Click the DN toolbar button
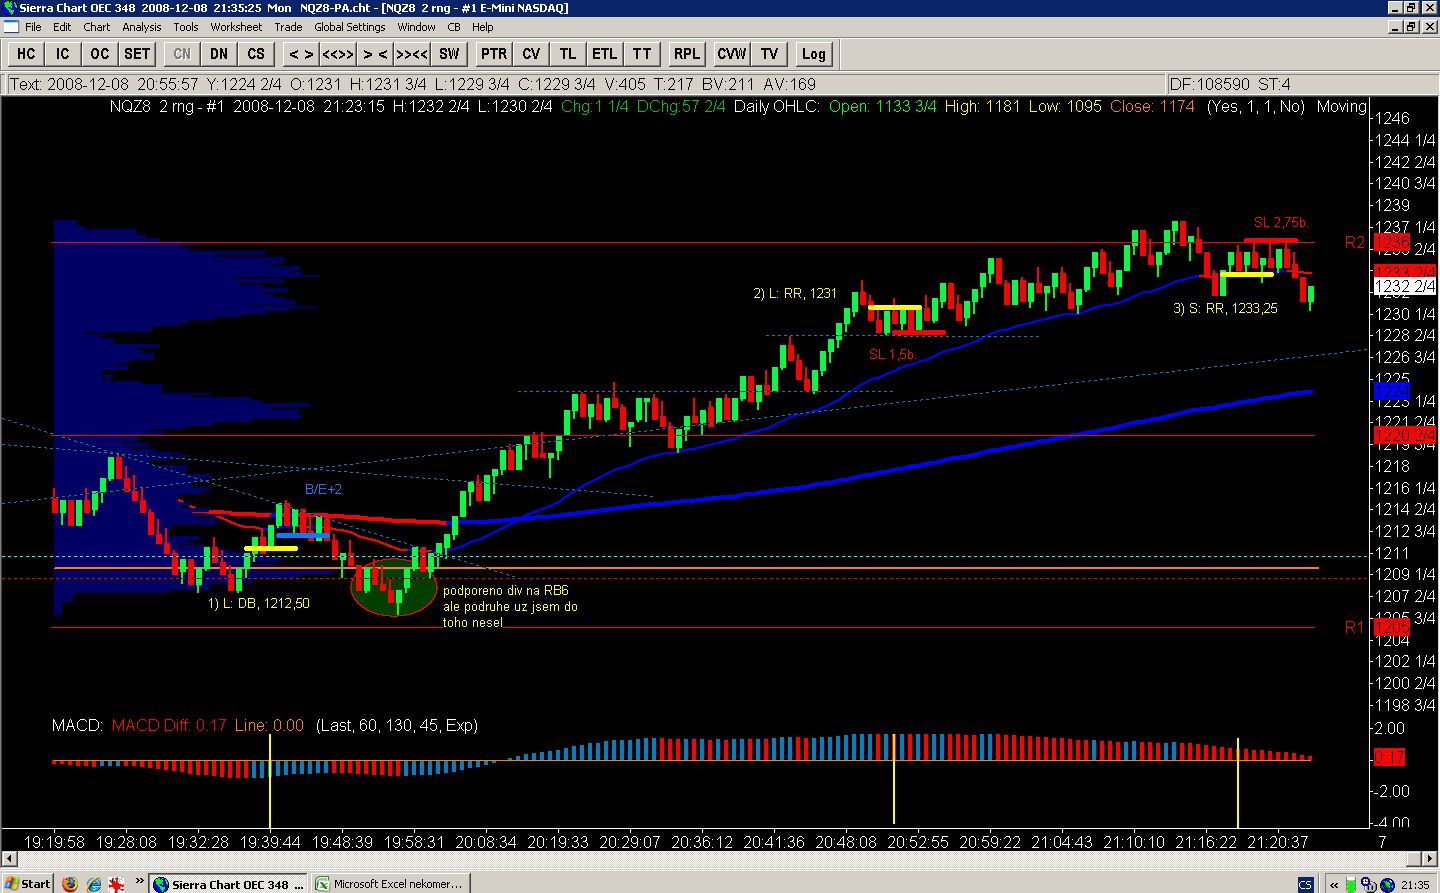 pos(219,54)
